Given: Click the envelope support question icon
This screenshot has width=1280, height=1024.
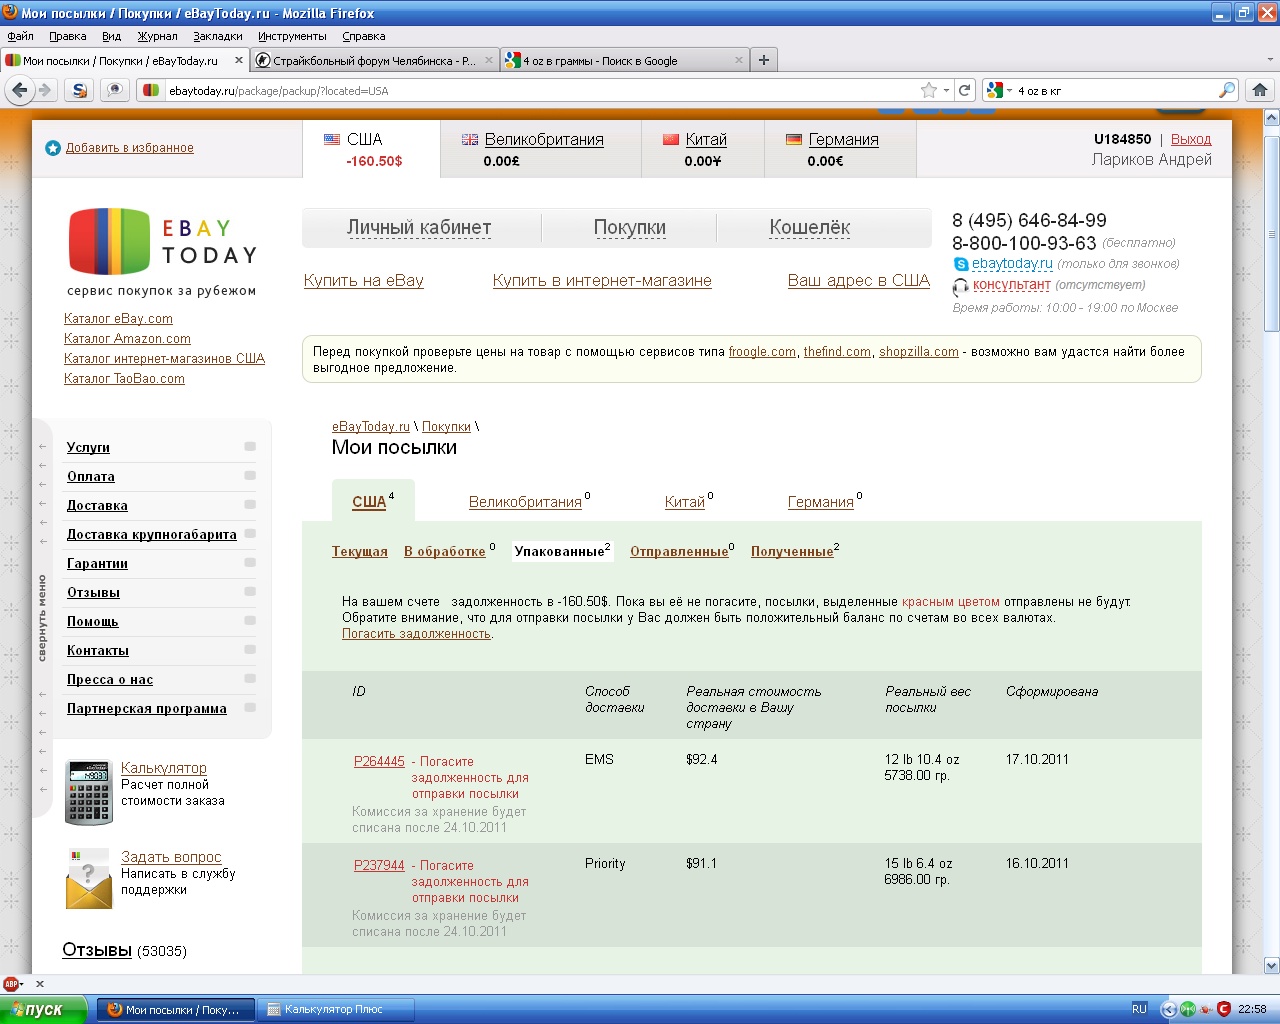Looking at the screenshot, I should (x=88, y=879).
